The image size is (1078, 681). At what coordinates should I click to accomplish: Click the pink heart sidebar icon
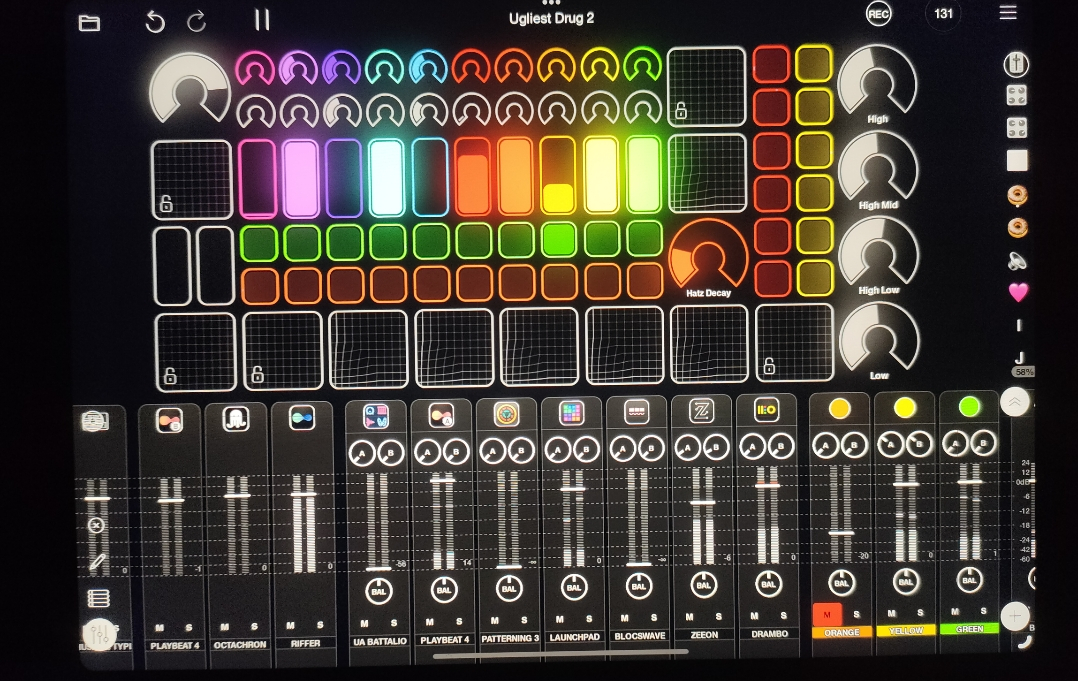[1018, 293]
